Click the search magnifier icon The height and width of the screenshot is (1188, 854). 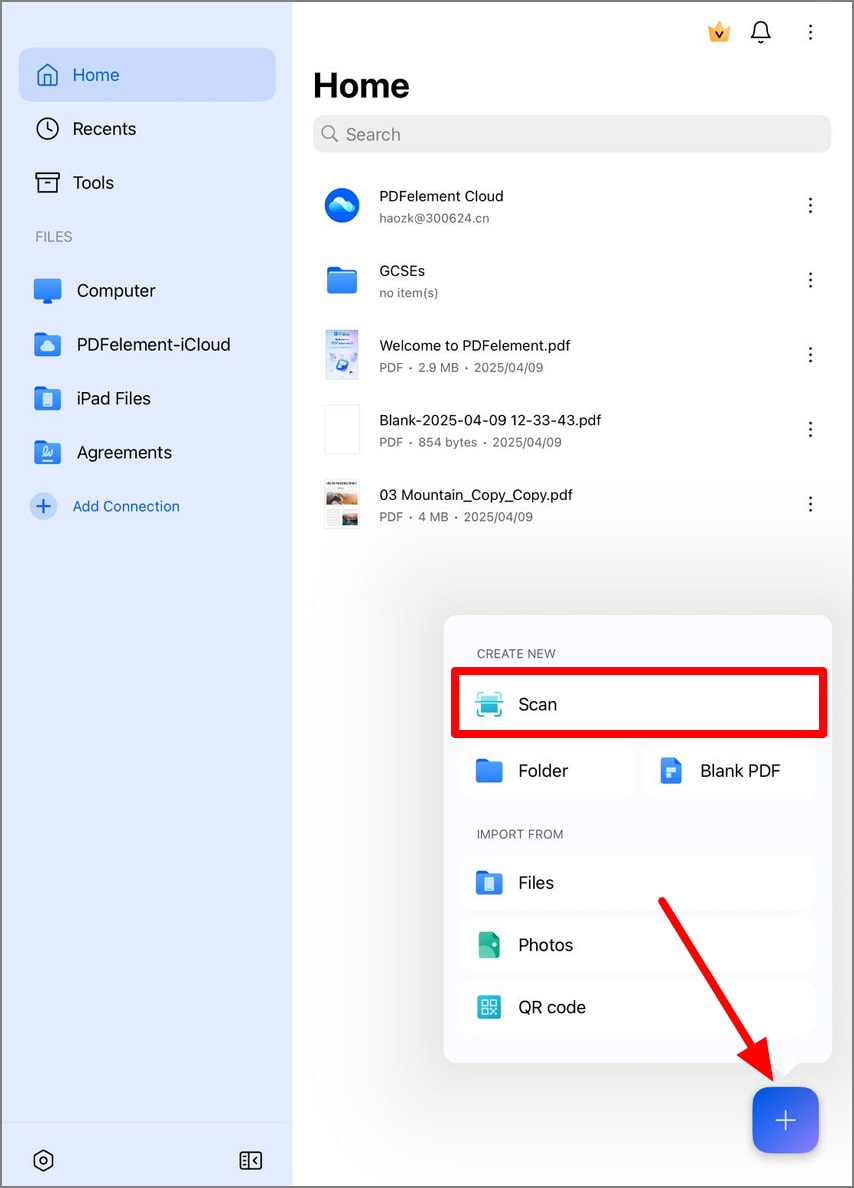330,134
